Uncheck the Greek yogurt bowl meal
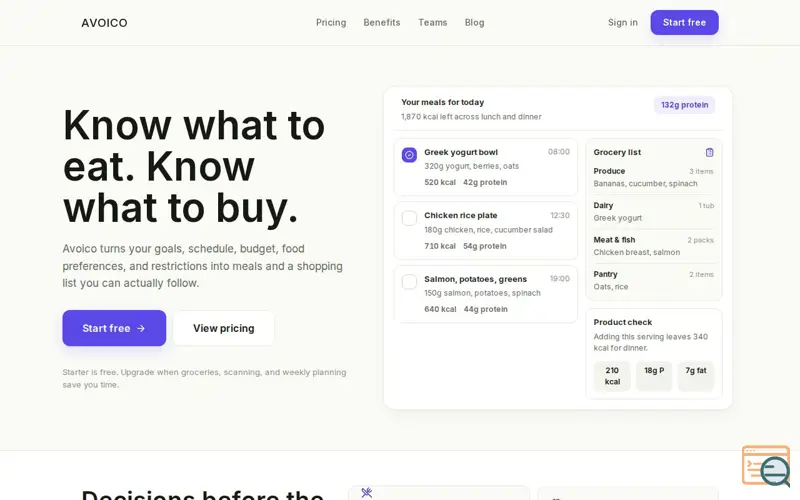This screenshot has width=800, height=500. pyautogui.click(x=409, y=155)
